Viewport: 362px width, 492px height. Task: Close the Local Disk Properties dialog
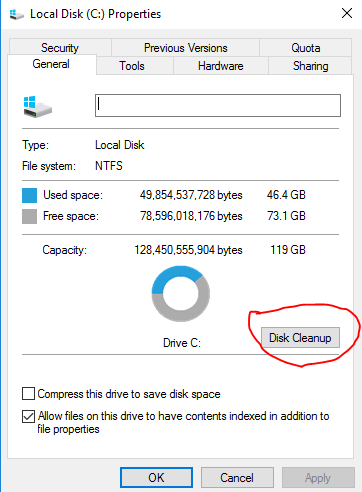[347, 14]
